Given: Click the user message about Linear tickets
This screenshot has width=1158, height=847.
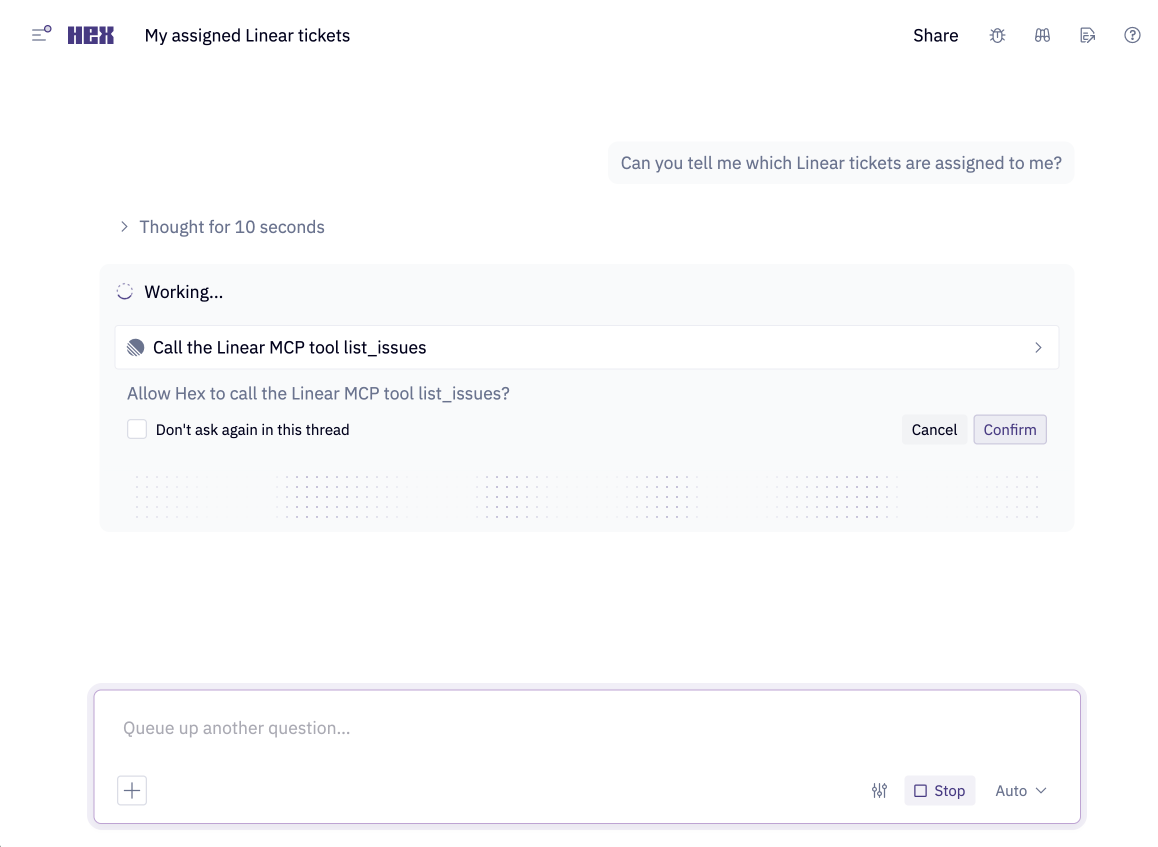Looking at the screenshot, I should tap(840, 163).
